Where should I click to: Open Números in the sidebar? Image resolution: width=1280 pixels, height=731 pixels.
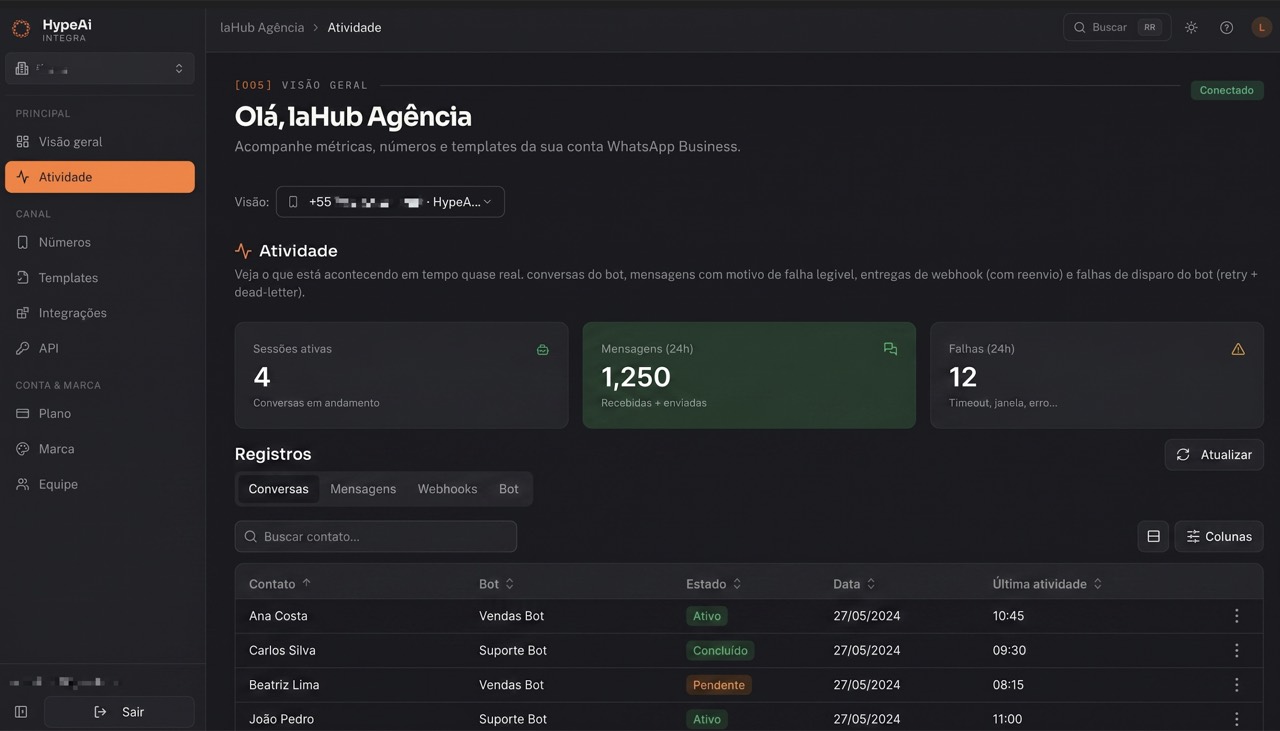pos(100,242)
